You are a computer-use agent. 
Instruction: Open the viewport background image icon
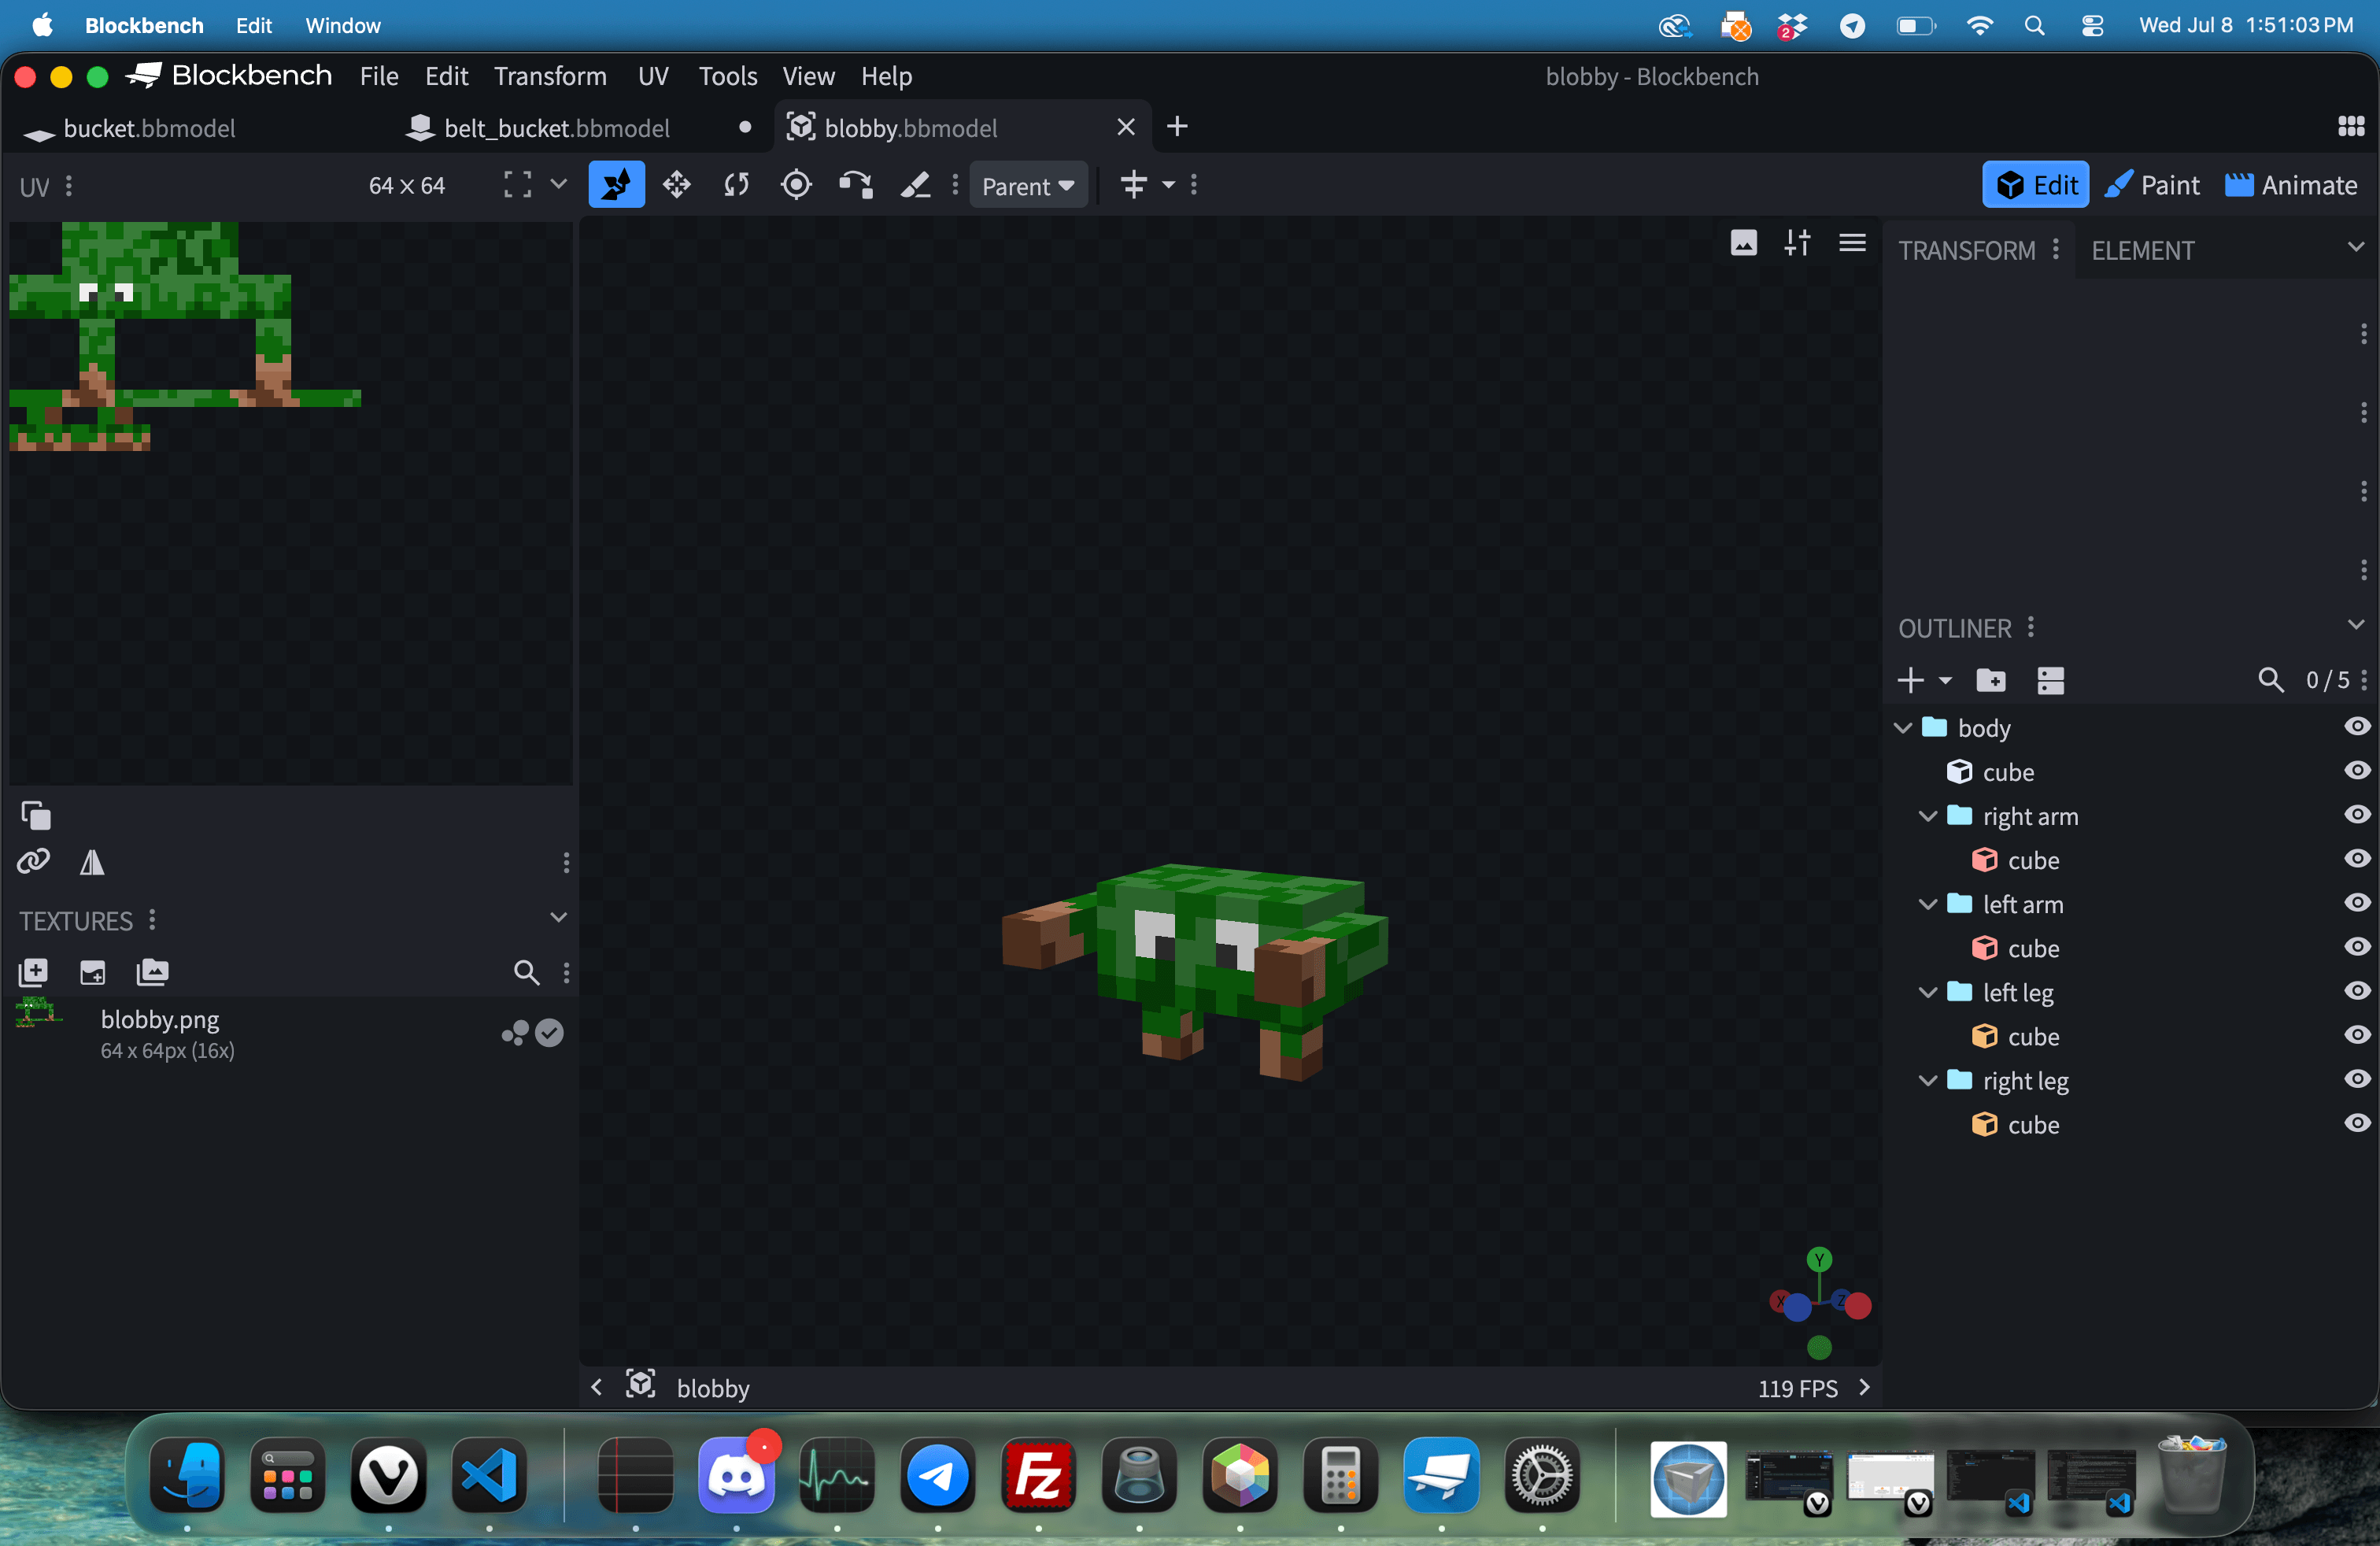click(x=1744, y=243)
